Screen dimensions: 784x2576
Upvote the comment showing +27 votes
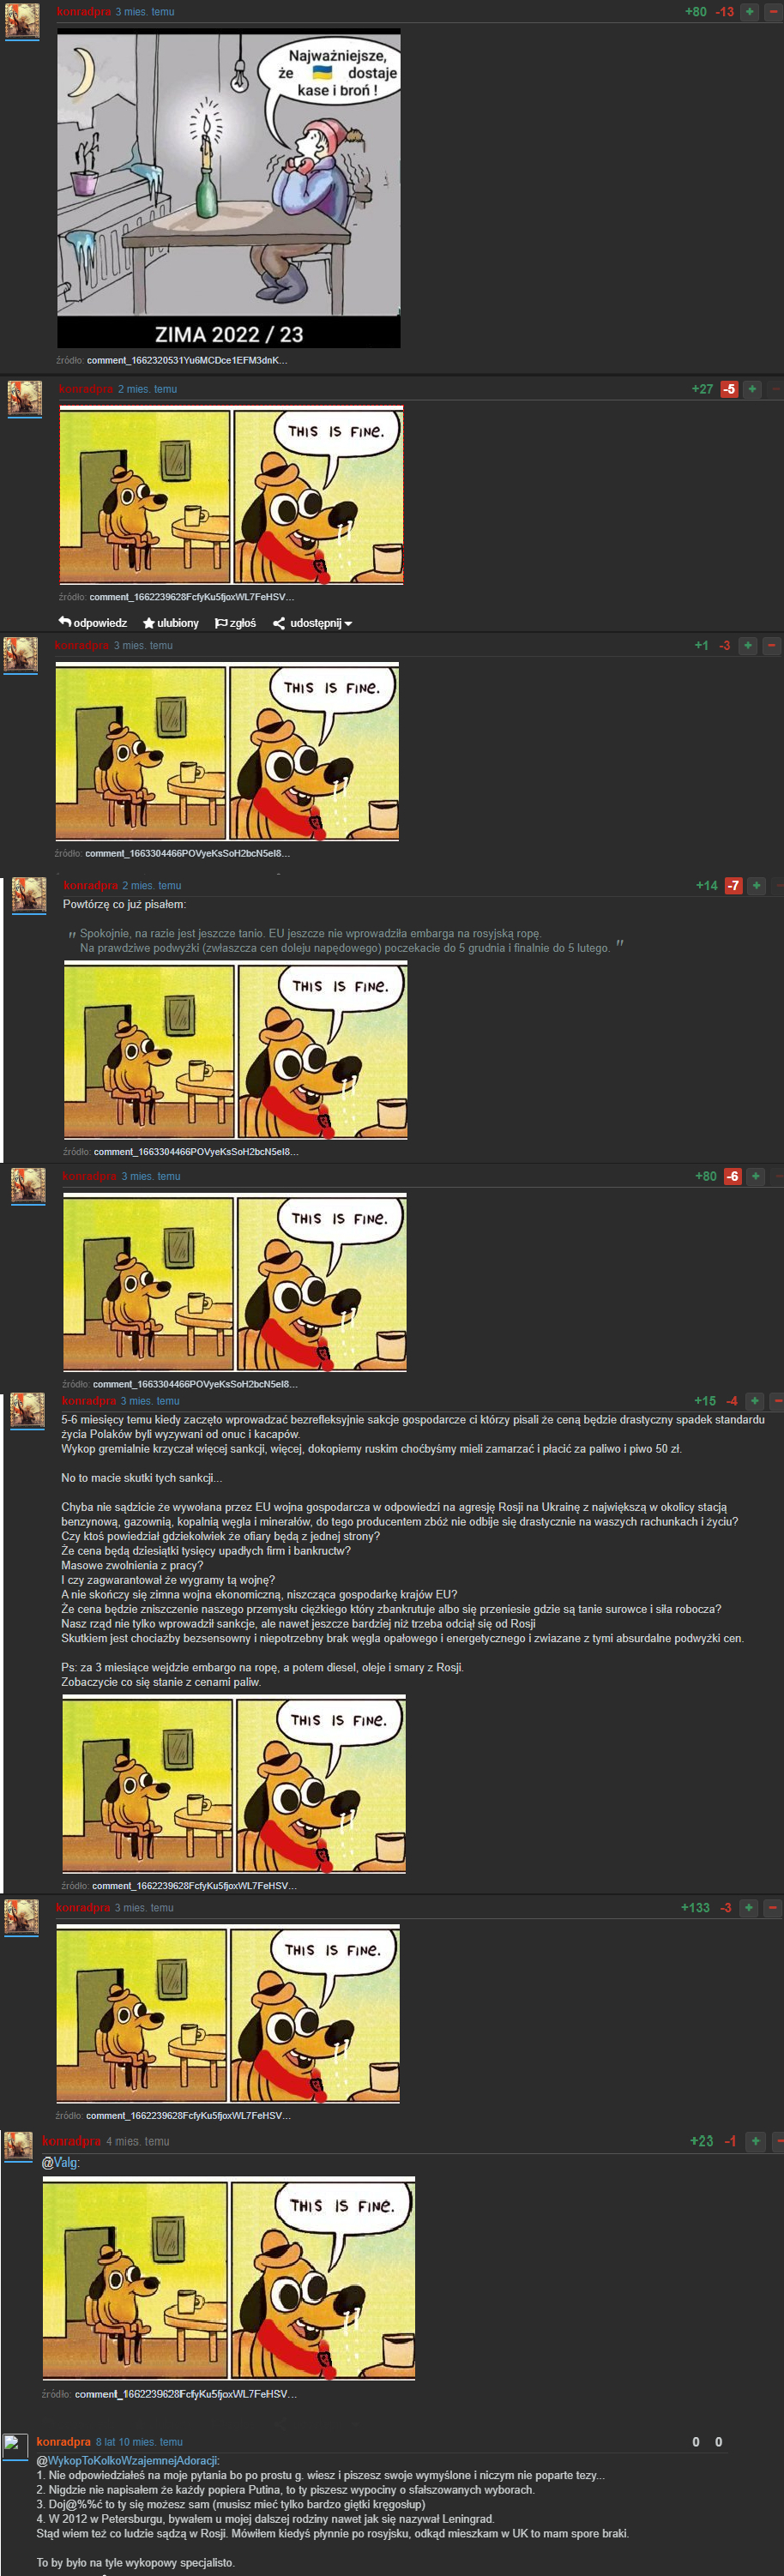752,389
